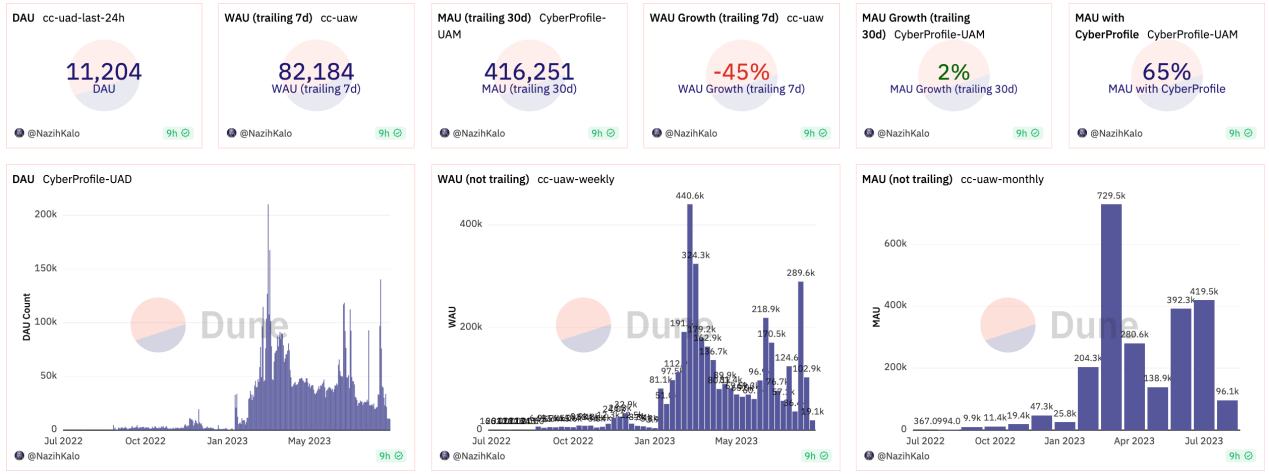Click the 392.3k bar in MAU chart
1269x474 pixels.
1180,368
